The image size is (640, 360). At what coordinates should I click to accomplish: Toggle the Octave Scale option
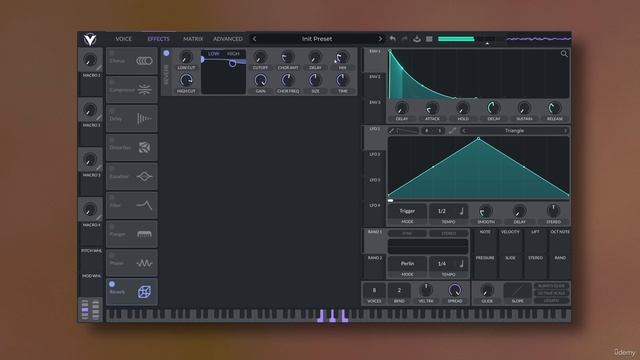551,293
